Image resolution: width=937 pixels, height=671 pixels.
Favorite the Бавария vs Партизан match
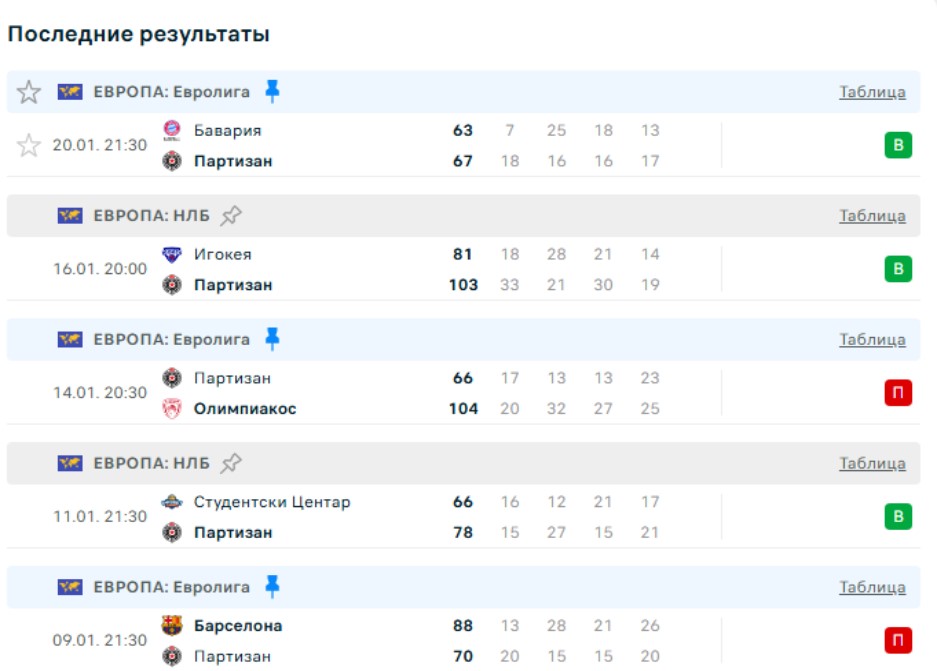(x=29, y=146)
